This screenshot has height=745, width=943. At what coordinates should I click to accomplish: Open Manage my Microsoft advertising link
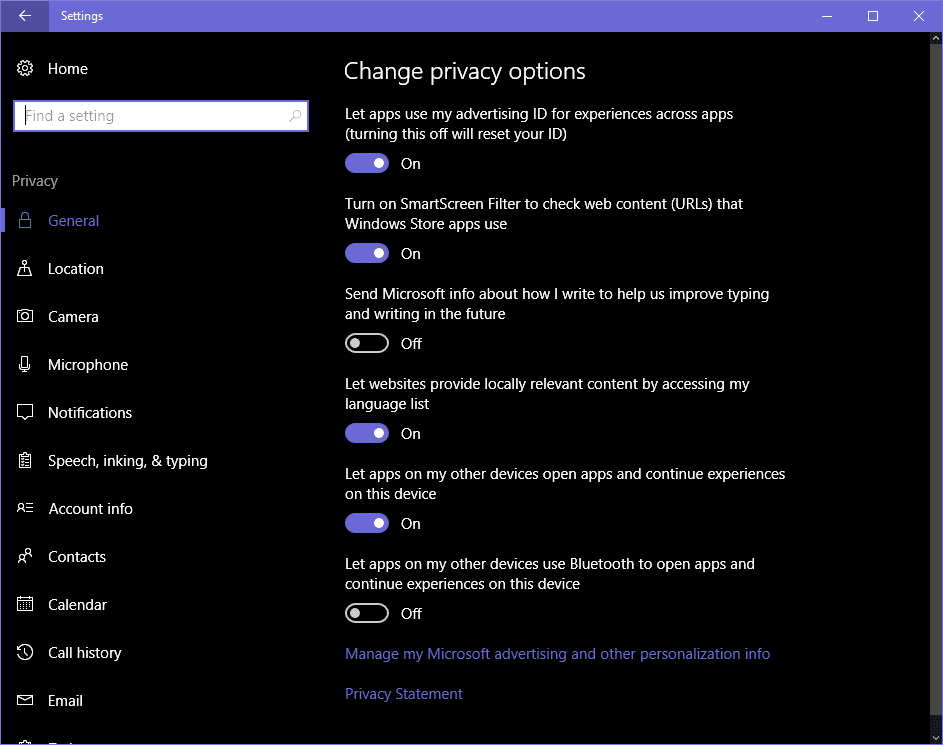(x=557, y=653)
